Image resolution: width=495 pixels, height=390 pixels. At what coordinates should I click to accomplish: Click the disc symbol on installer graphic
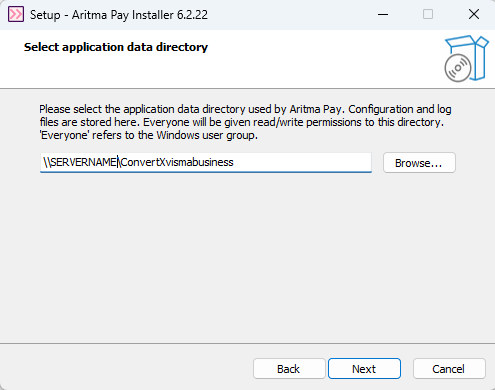[458, 68]
